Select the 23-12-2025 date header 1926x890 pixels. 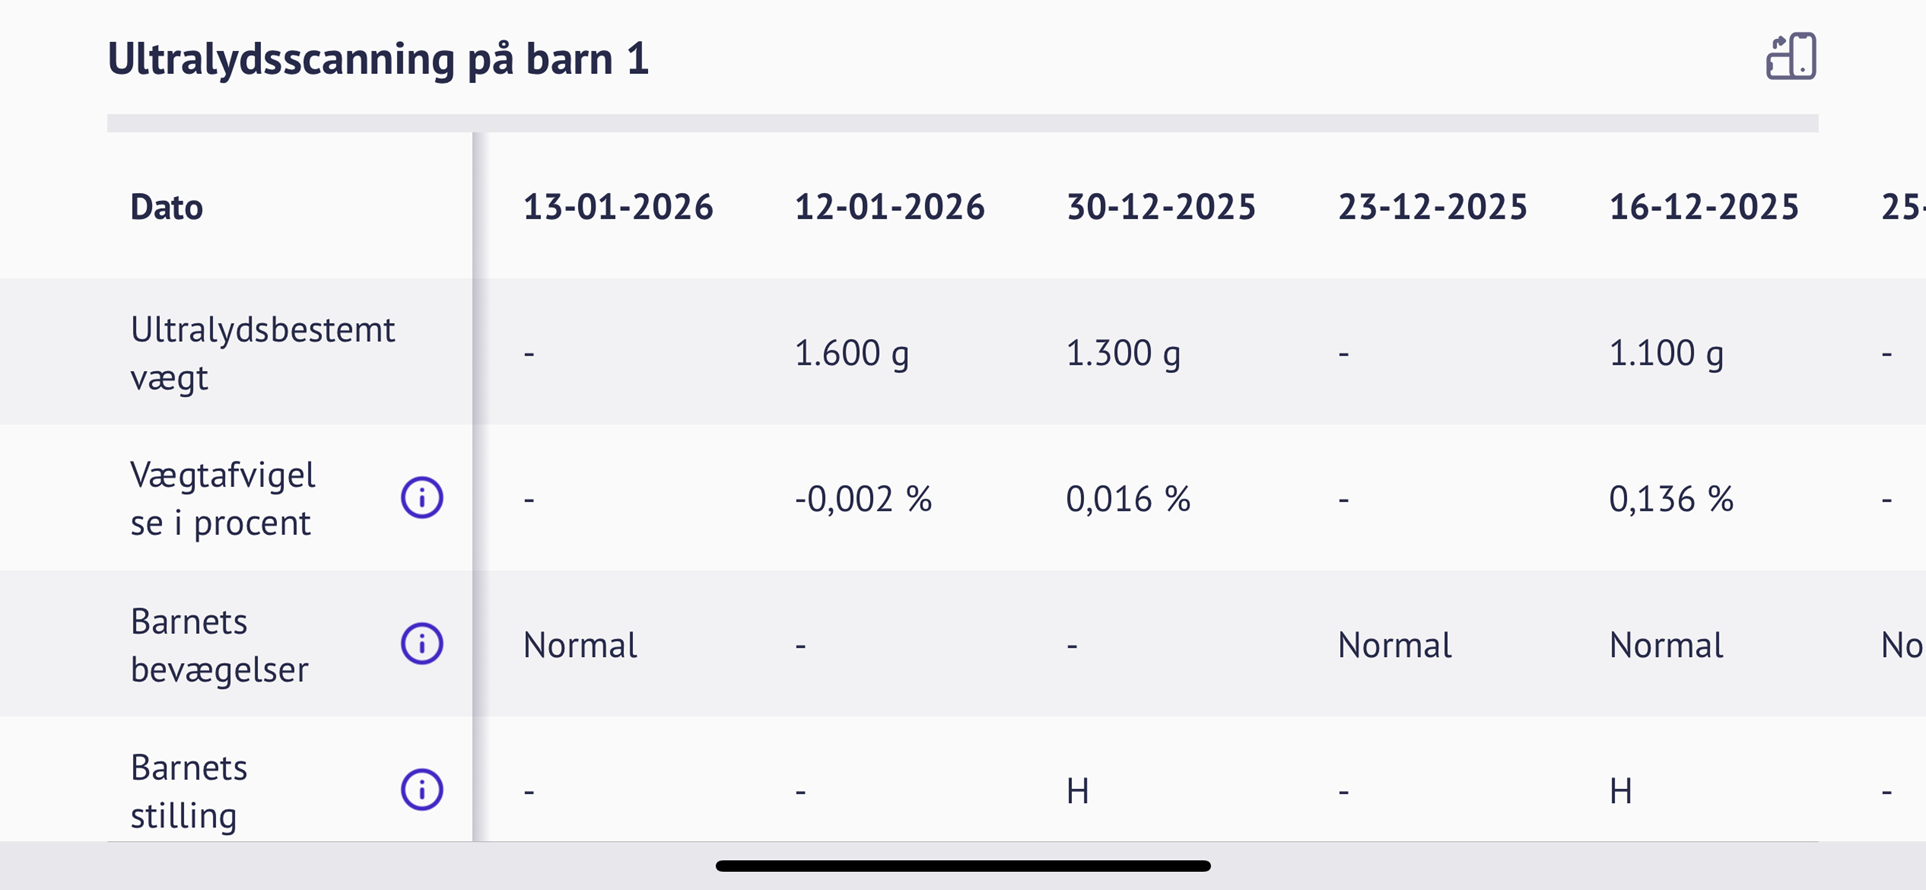(1432, 207)
